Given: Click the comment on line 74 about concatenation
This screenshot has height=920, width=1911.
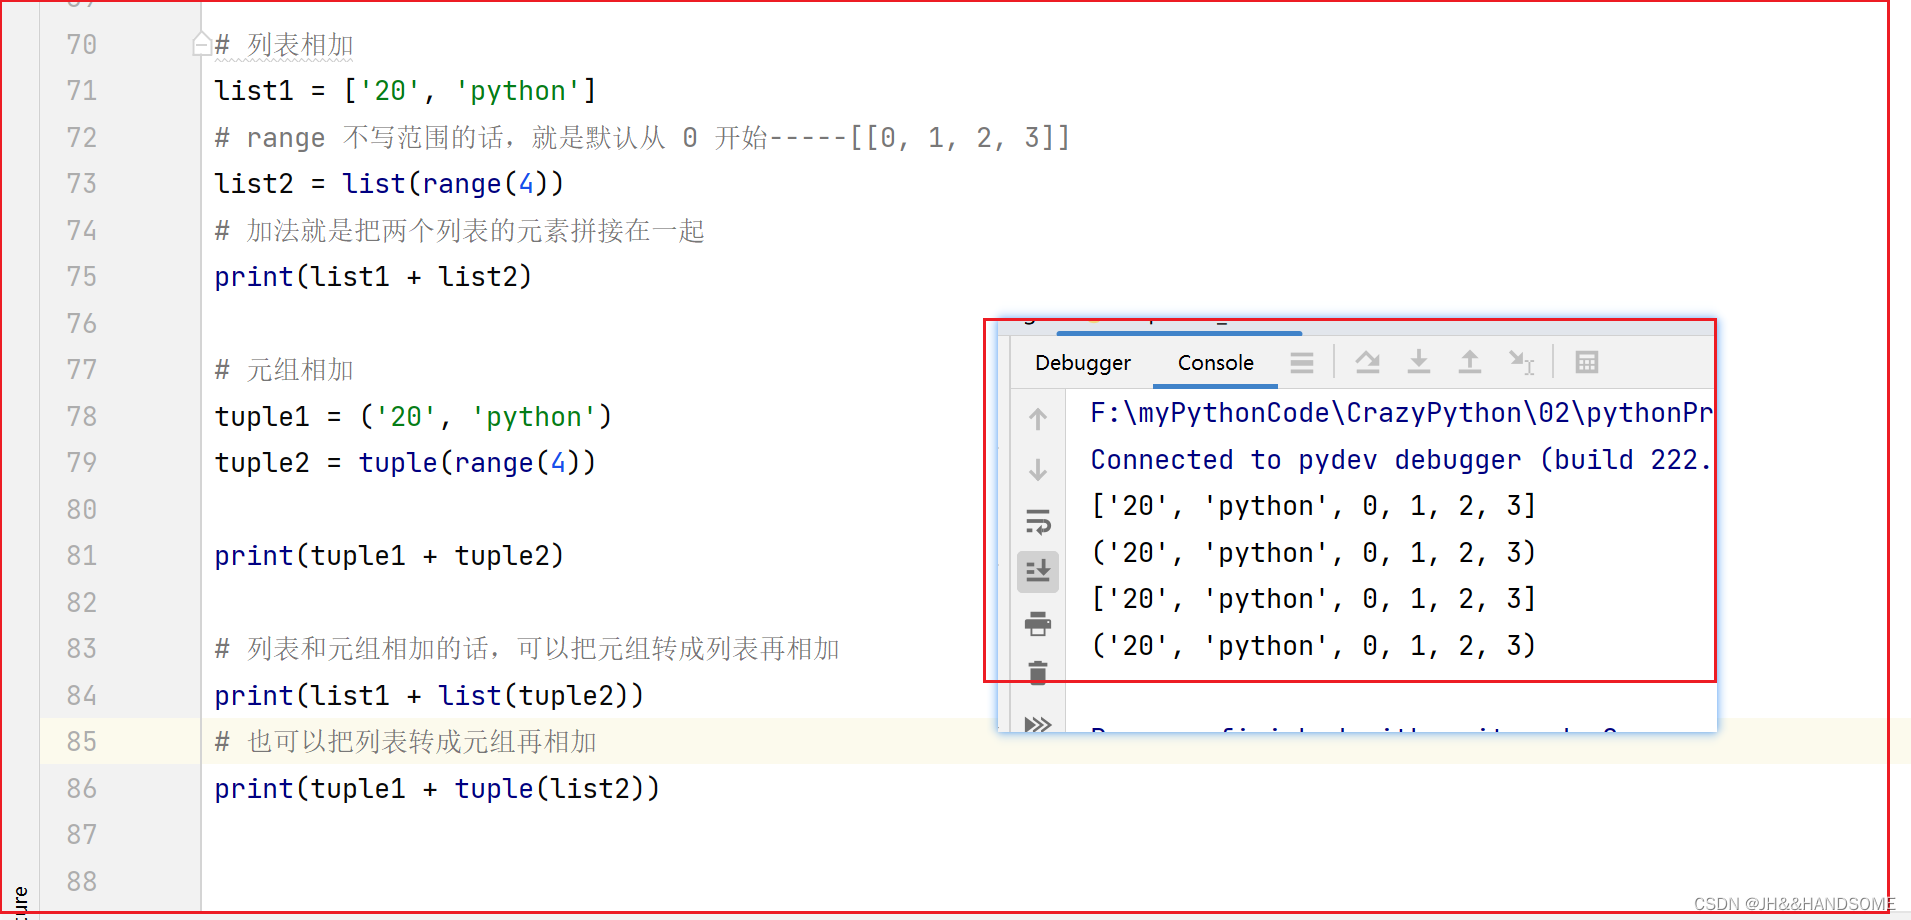Looking at the screenshot, I should [x=460, y=231].
